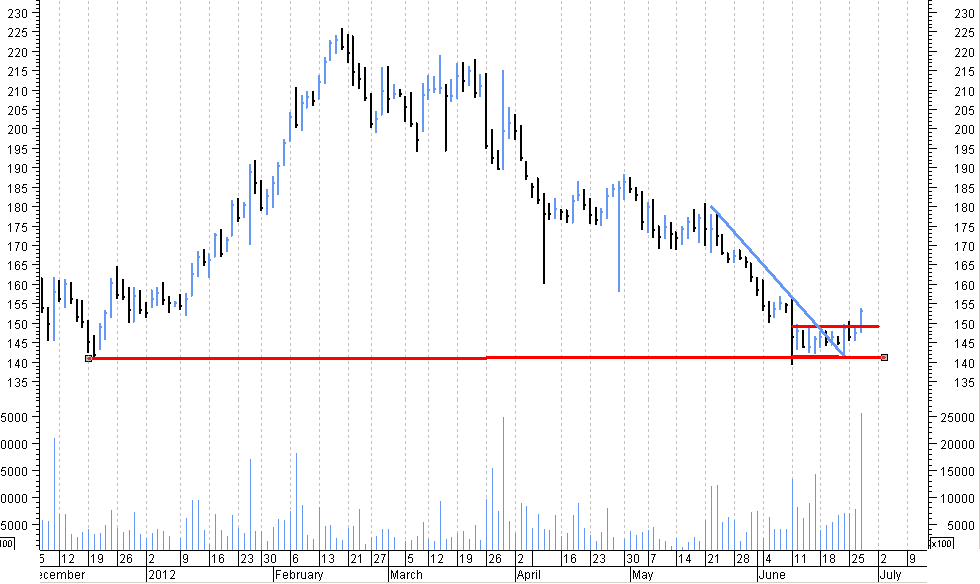Viewport: 980px width, 584px height.
Task: Click the '15000' volume label on the right axis
Action: tap(958, 472)
